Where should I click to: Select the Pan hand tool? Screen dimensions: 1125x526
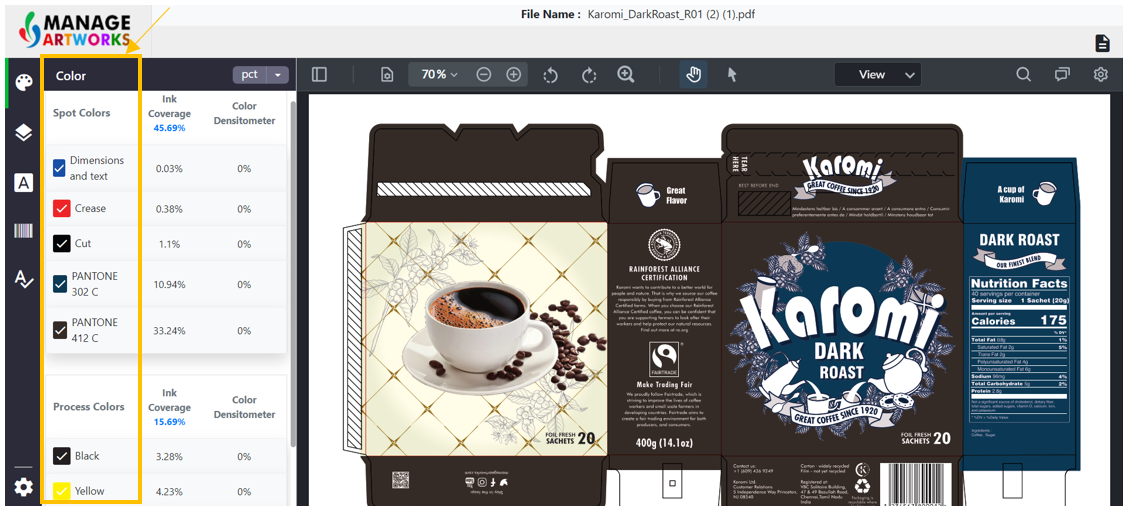pyautogui.click(x=693, y=75)
